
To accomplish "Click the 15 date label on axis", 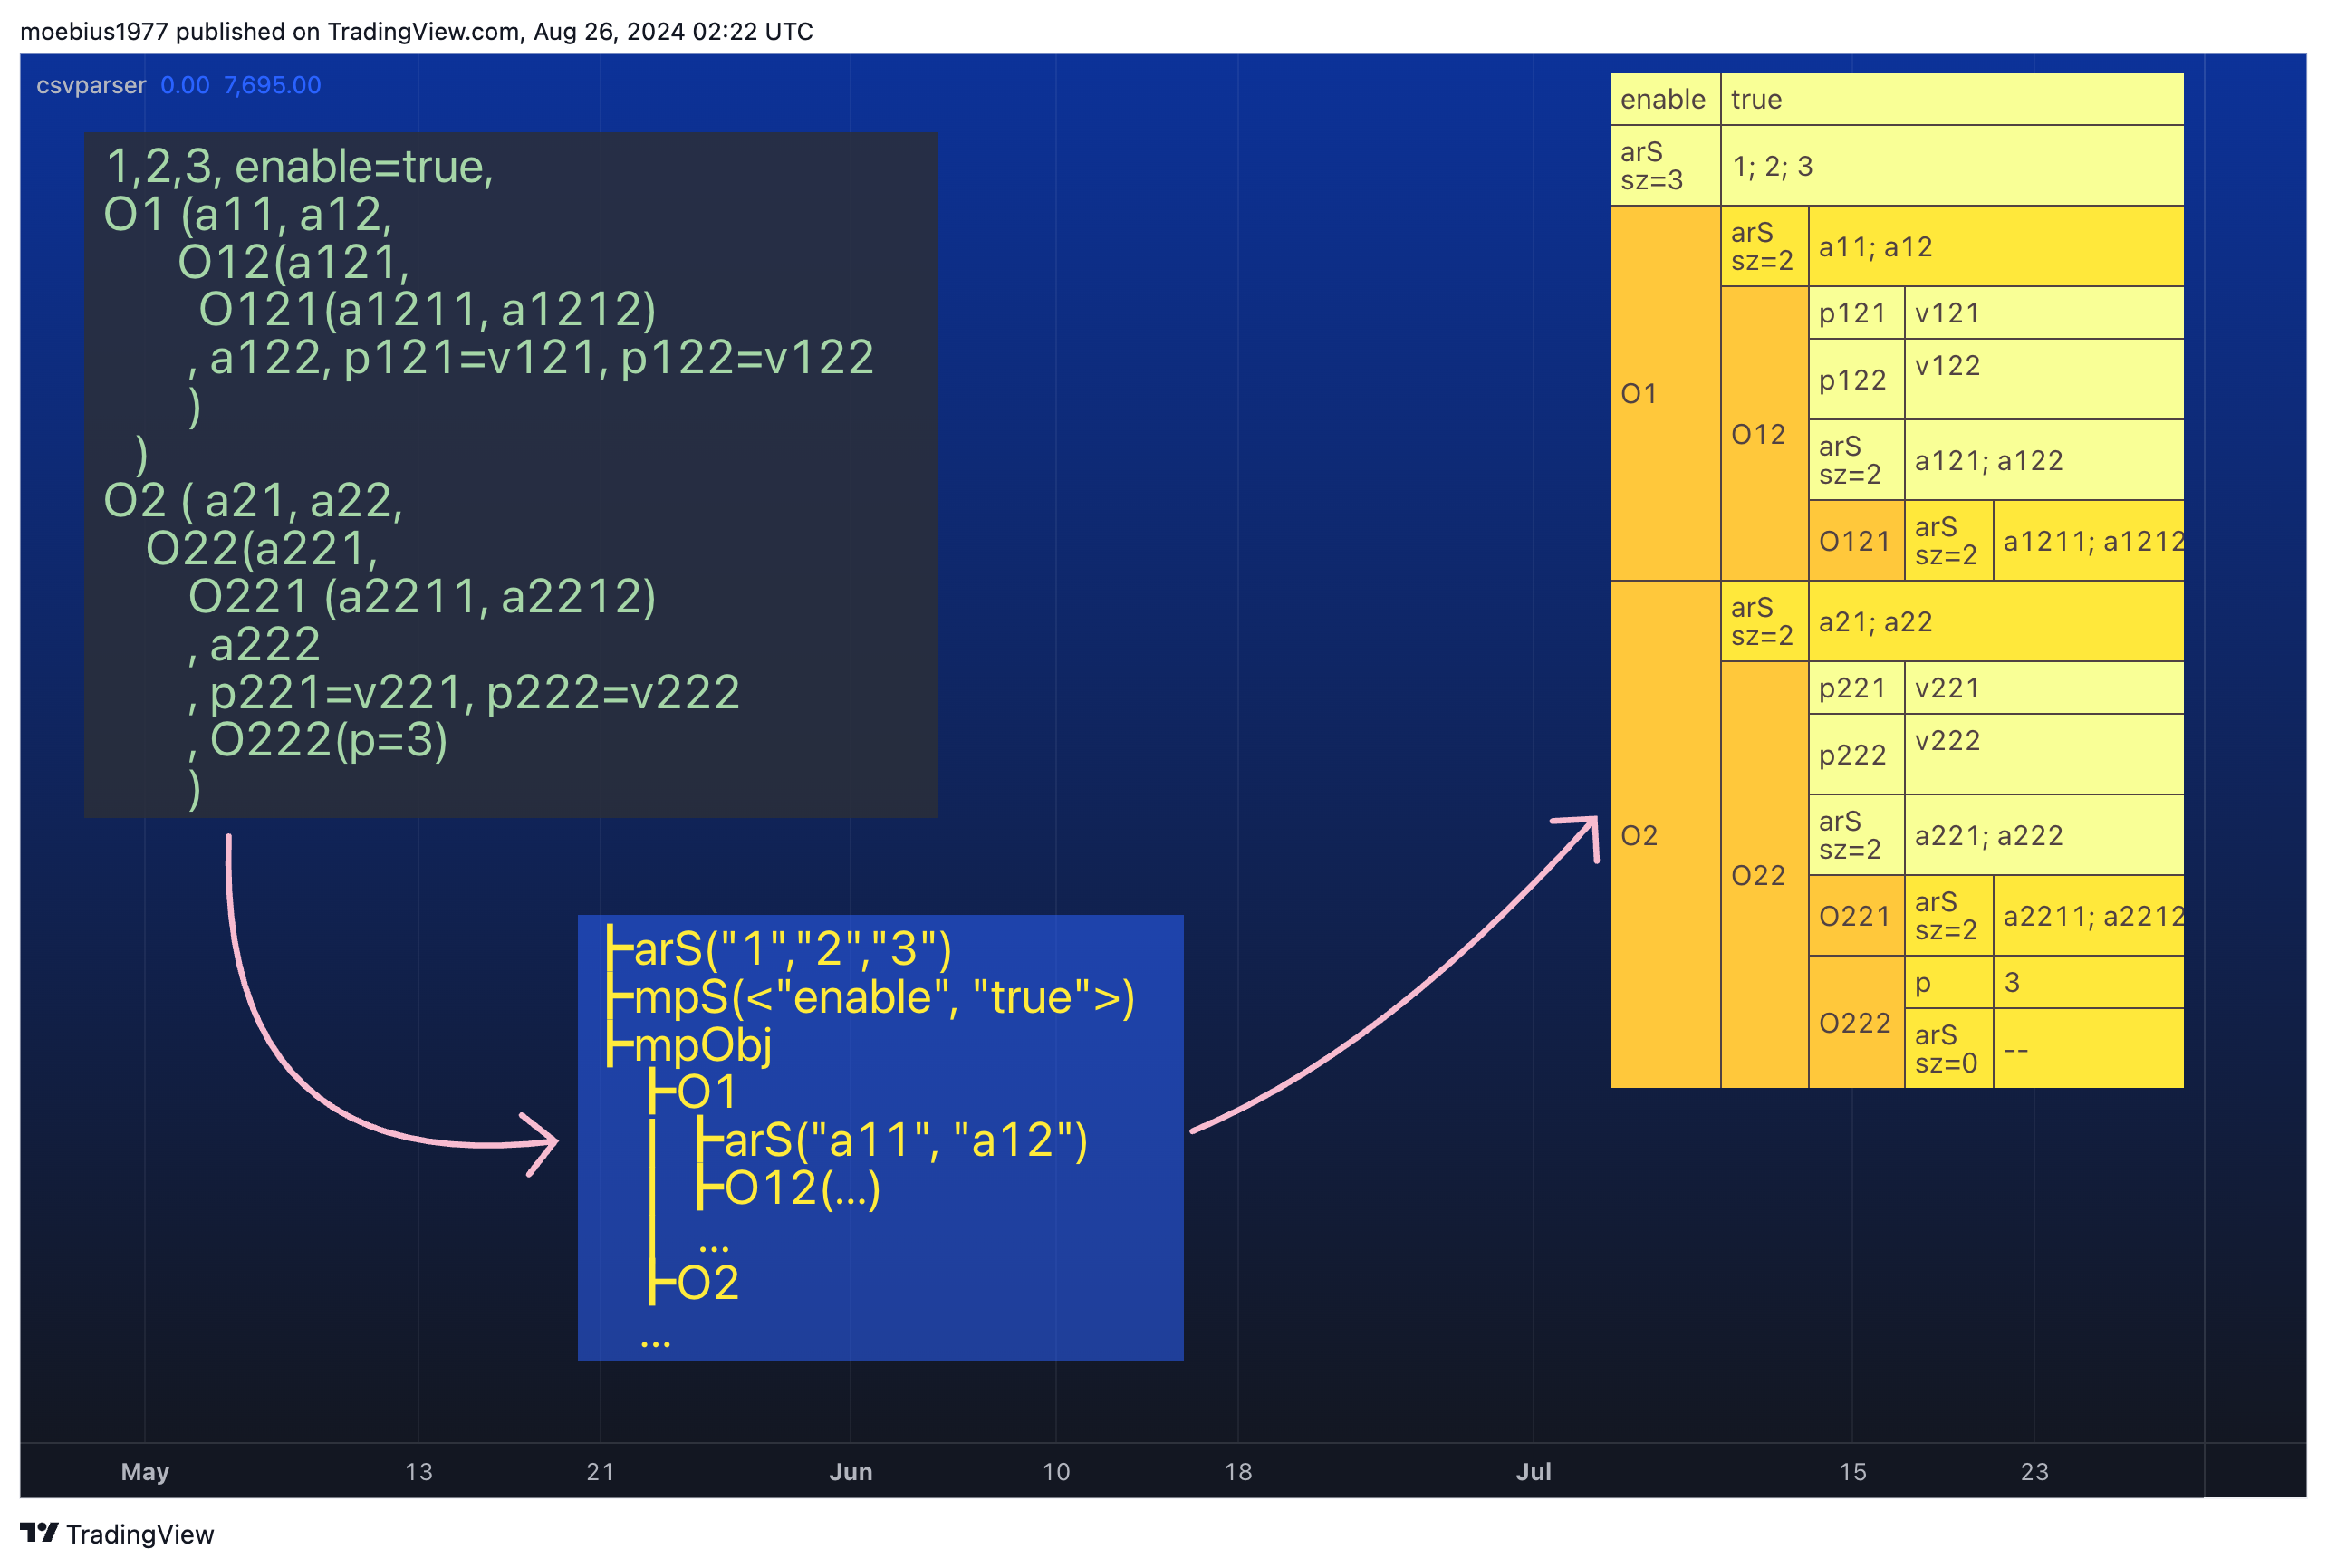I will coord(1853,1471).
